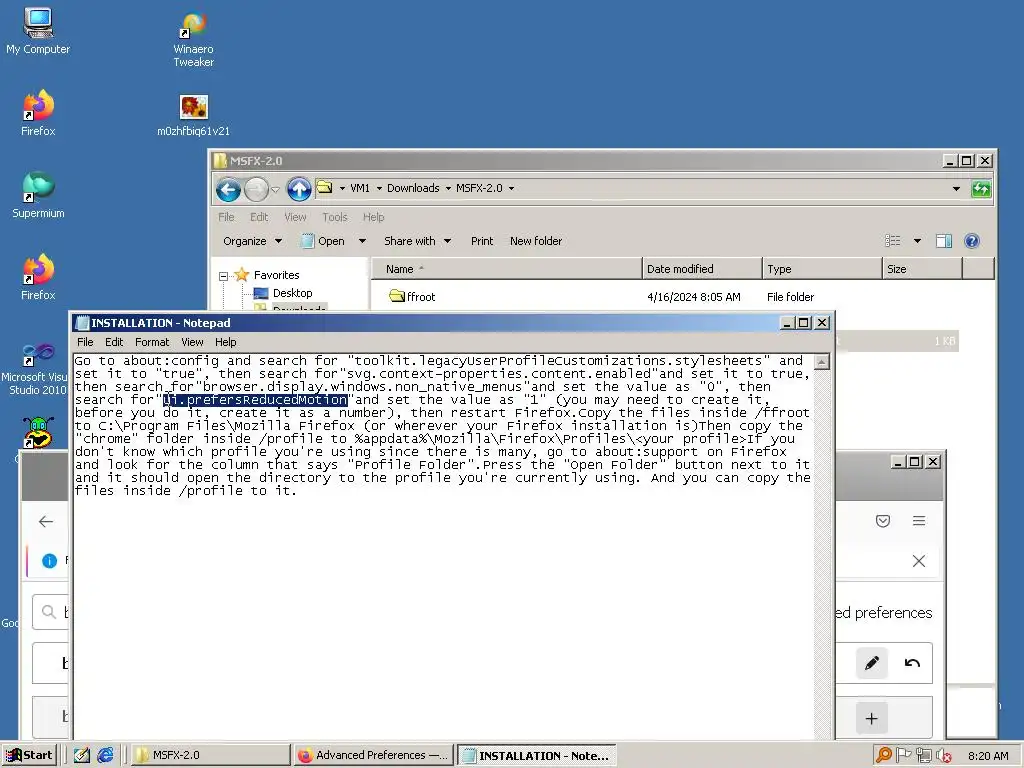Open Firefox Pocket save icon
This screenshot has width=1024, height=768.
883,520
